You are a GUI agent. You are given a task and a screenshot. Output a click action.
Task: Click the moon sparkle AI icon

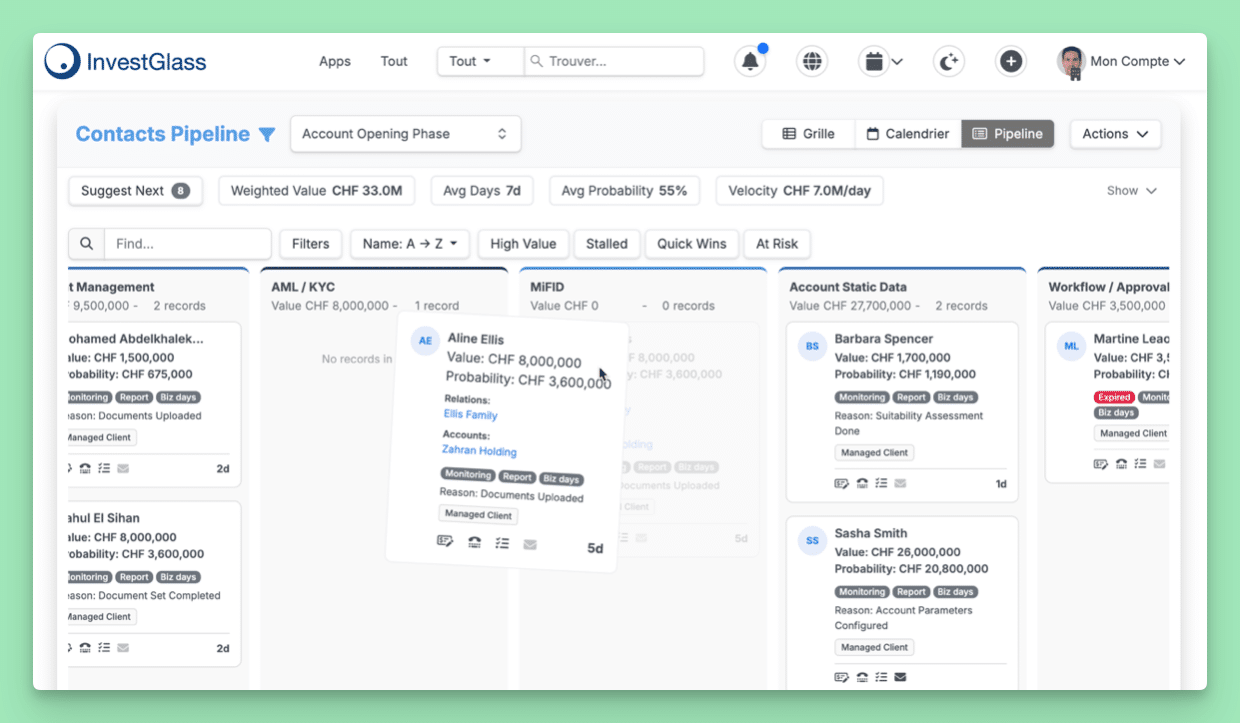(949, 61)
